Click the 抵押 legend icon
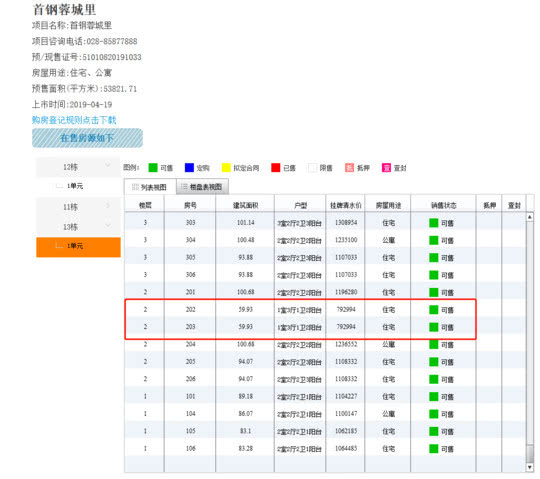Viewport: 540px width, 479px height. click(349, 168)
